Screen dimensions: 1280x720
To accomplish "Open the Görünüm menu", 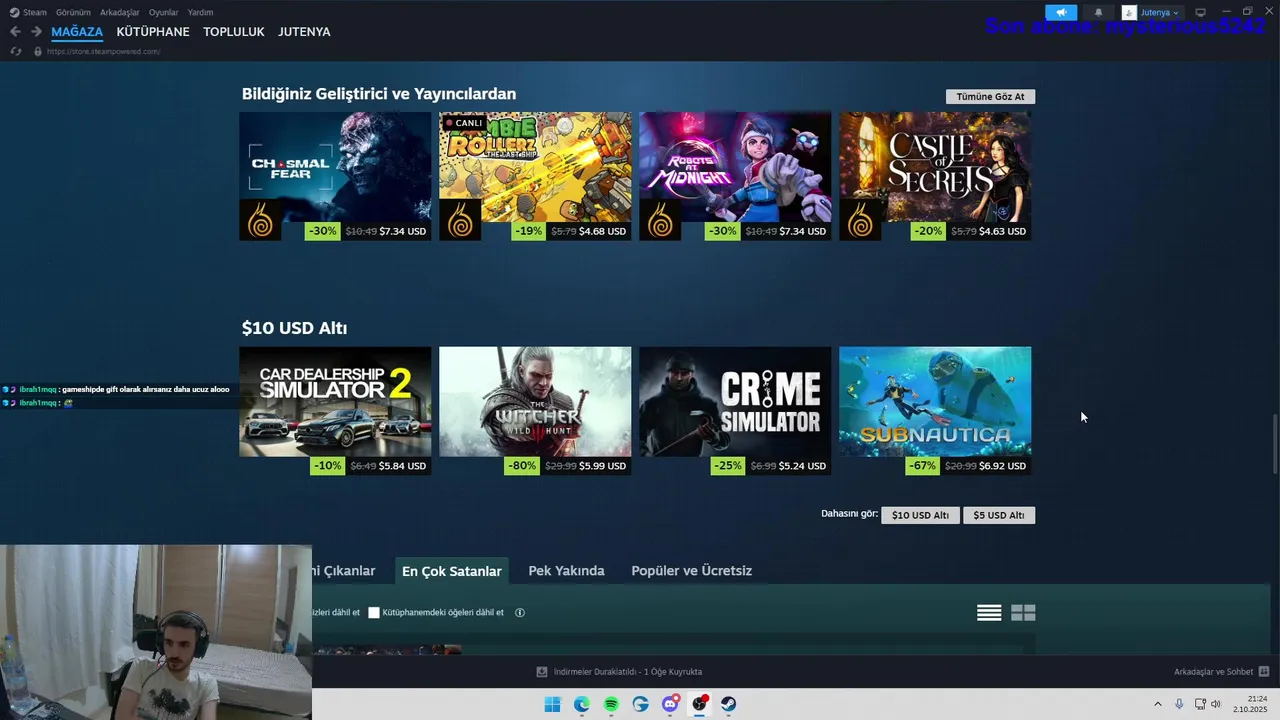I will [x=73, y=12].
